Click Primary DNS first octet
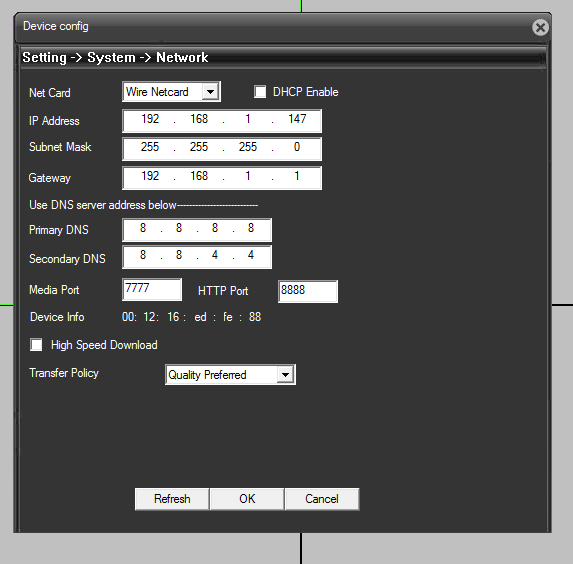The image size is (573, 564). click(143, 228)
